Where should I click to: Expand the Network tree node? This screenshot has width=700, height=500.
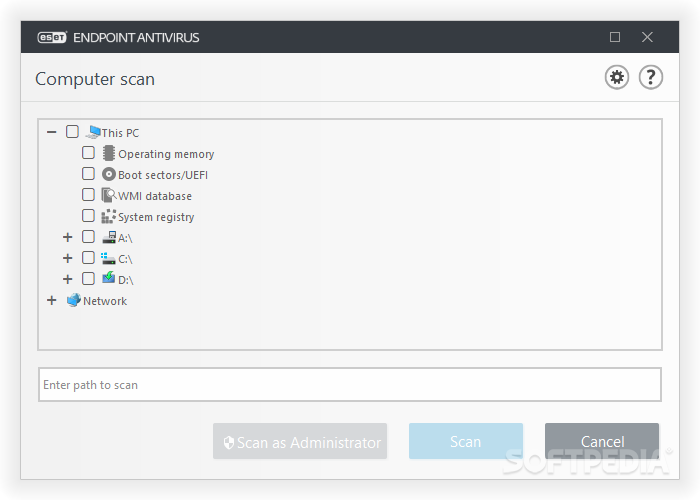point(52,300)
